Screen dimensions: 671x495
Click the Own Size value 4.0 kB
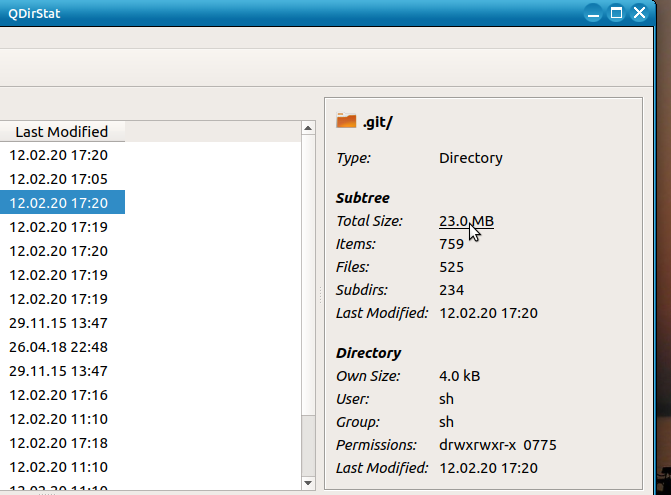(x=459, y=376)
